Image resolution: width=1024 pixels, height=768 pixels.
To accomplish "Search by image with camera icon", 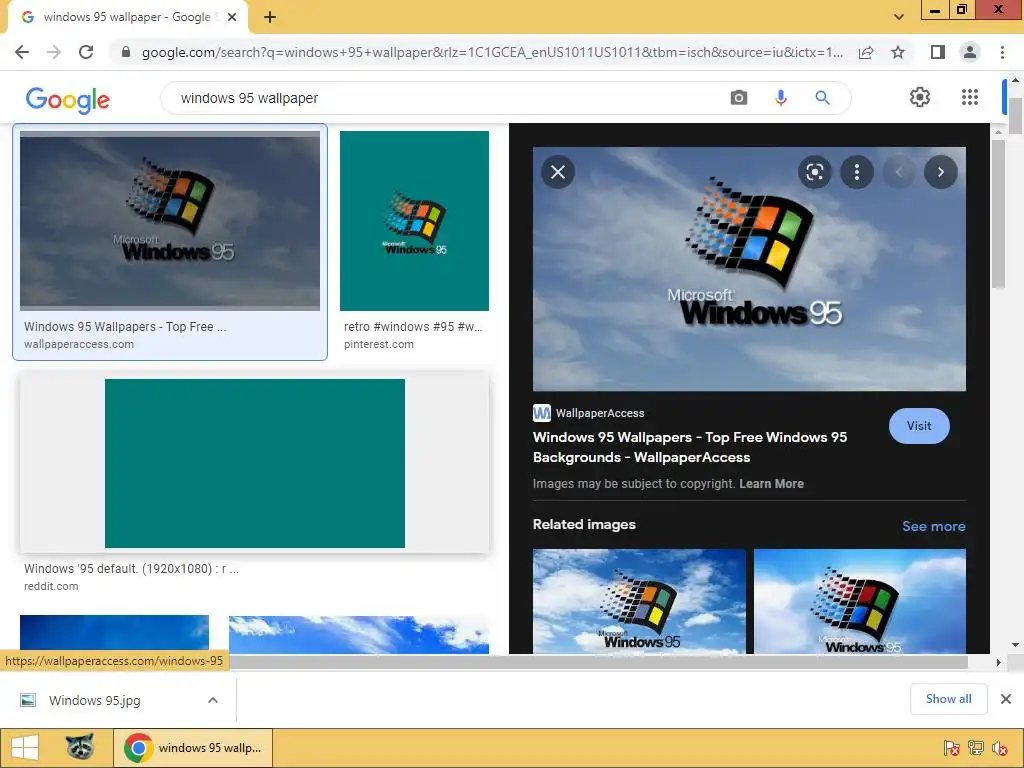I will click(x=739, y=98).
